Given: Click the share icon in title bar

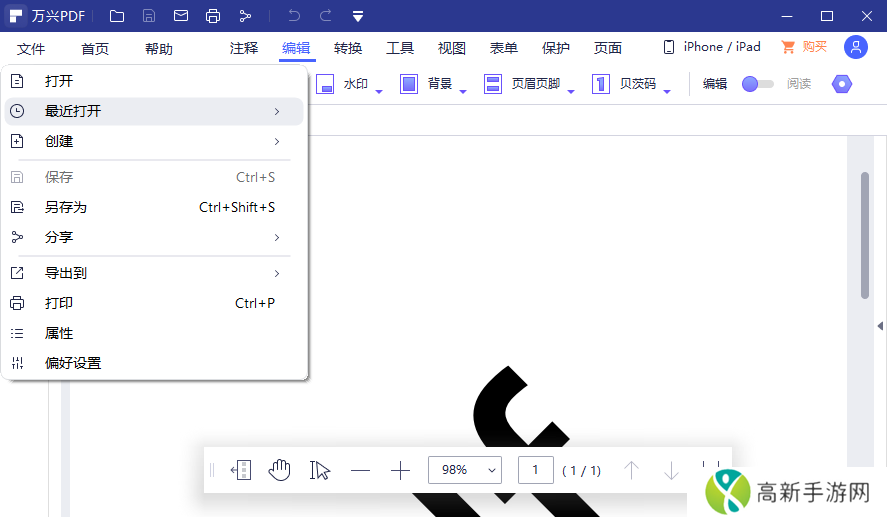Looking at the screenshot, I should click(245, 16).
